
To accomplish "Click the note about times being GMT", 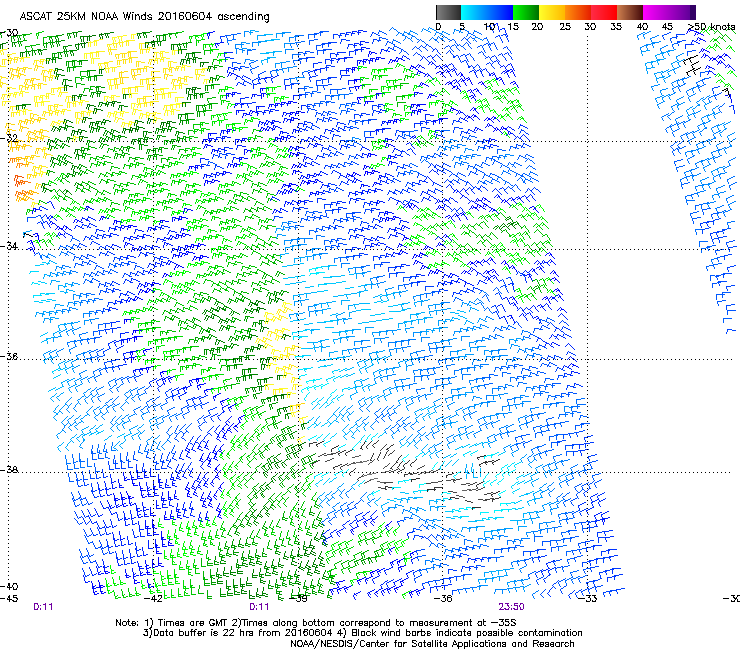I will pyautogui.click(x=315, y=623).
